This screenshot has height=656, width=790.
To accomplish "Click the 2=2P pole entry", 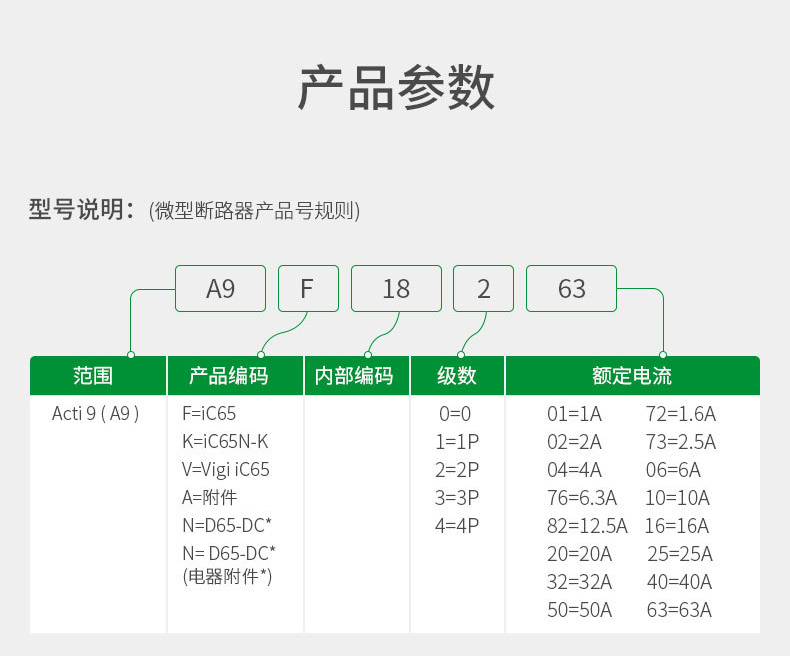I will [x=457, y=470].
